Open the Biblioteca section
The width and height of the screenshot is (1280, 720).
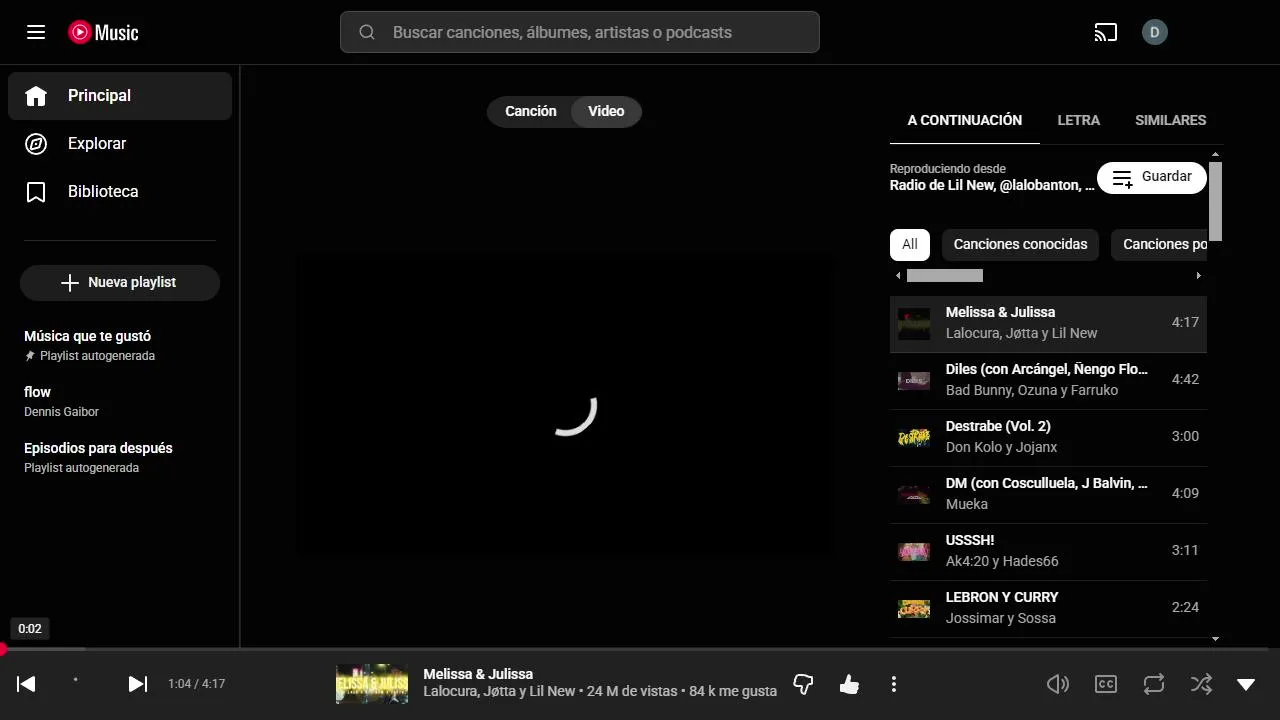(x=120, y=192)
